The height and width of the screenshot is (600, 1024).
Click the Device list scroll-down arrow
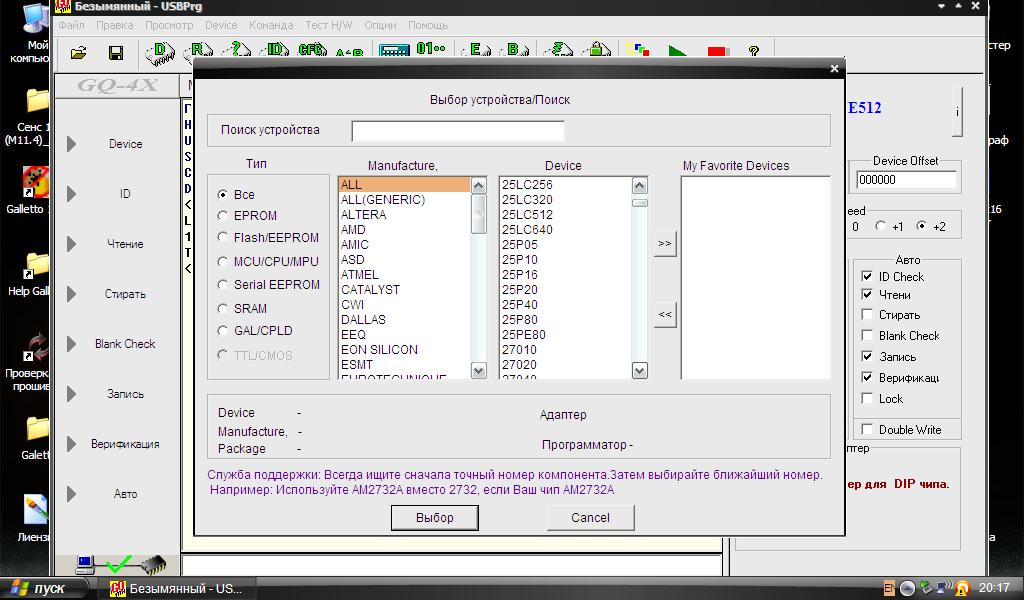(640, 371)
